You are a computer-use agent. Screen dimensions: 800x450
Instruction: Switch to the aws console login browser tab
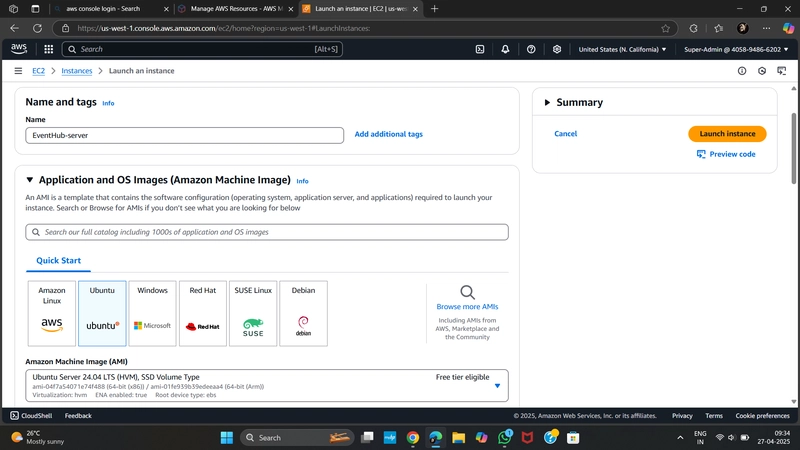click(110, 9)
